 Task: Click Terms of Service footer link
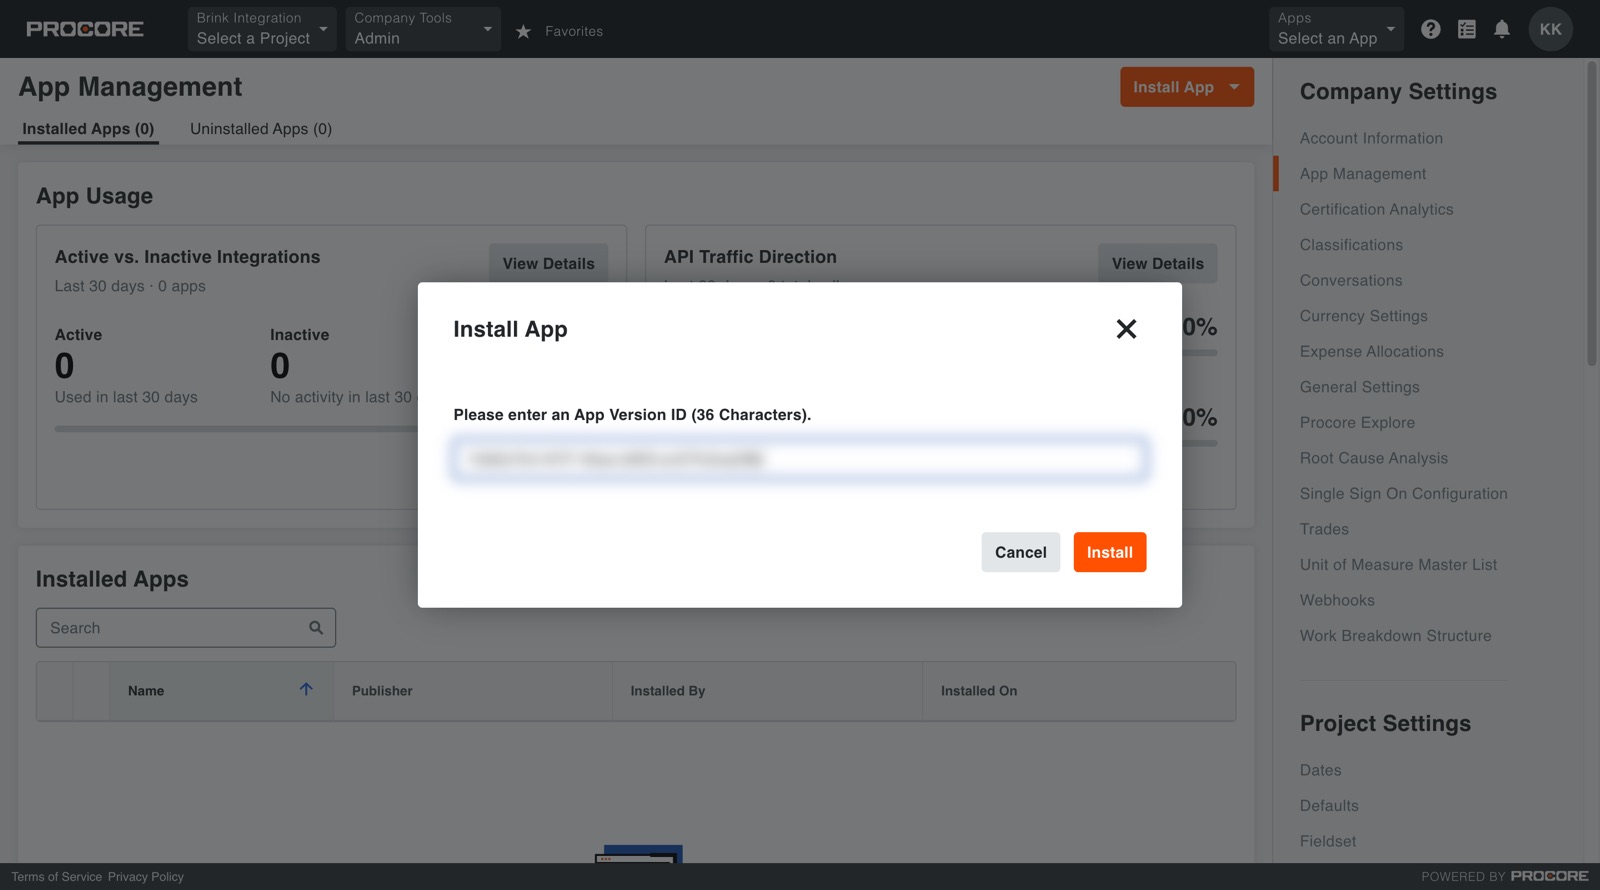[57, 877]
